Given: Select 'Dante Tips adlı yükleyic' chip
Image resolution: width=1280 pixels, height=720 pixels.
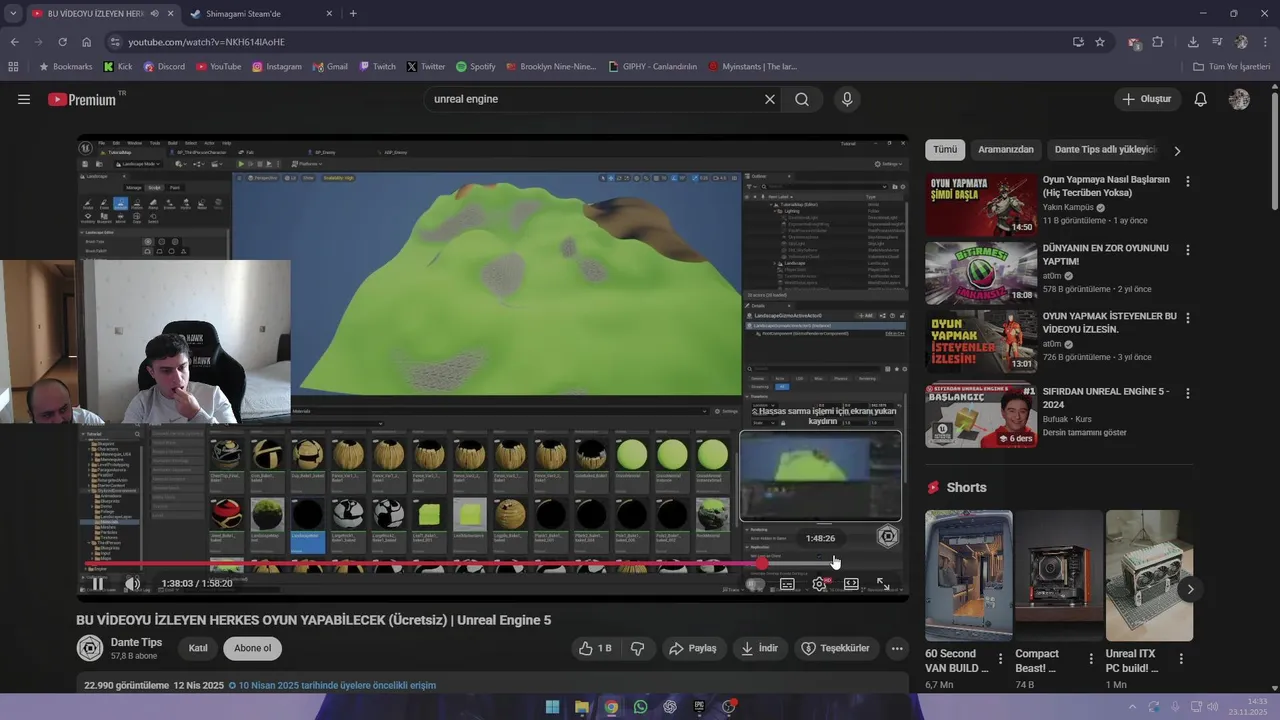Looking at the screenshot, I should click(x=1105, y=149).
